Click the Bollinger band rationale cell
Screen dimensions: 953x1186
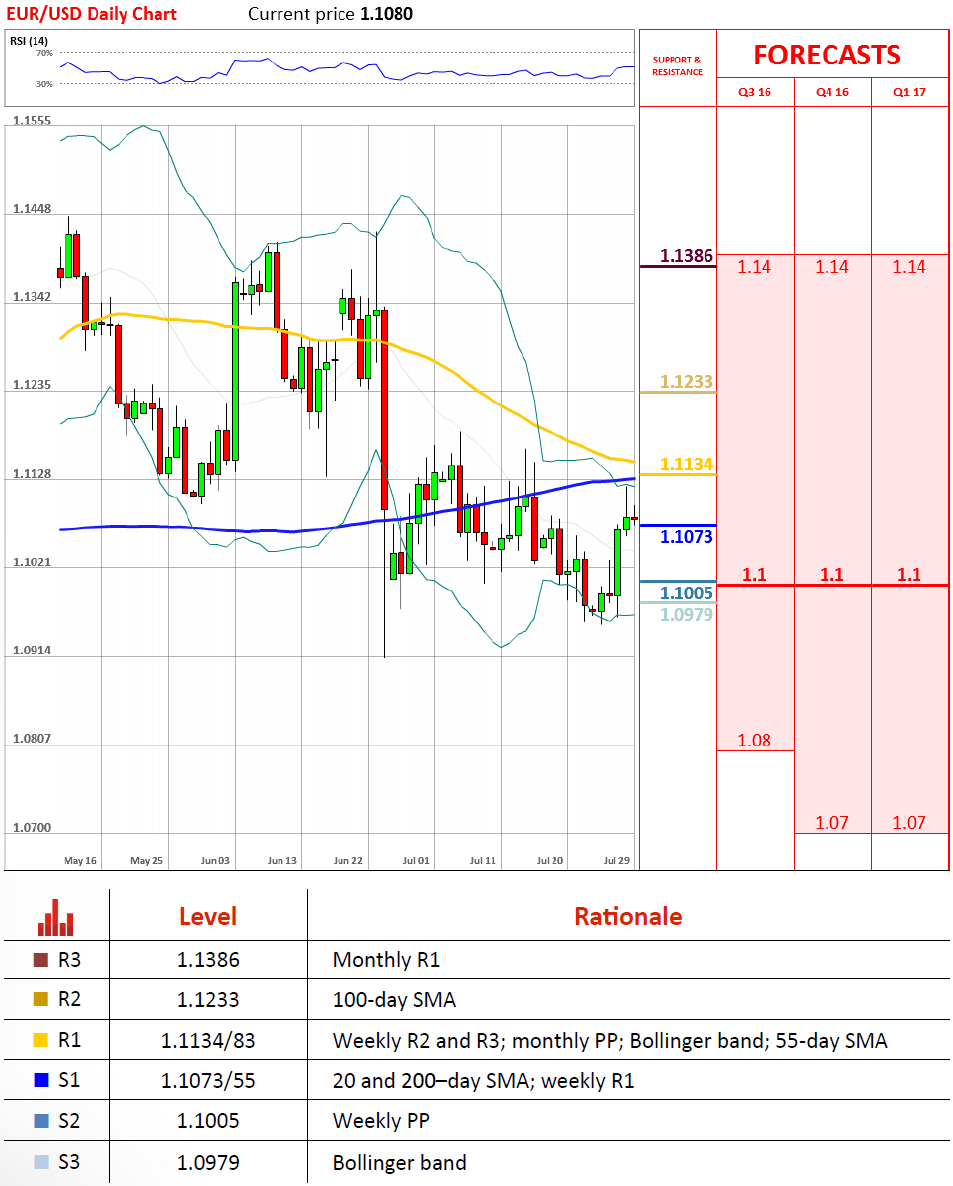click(x=399, y=1163)
